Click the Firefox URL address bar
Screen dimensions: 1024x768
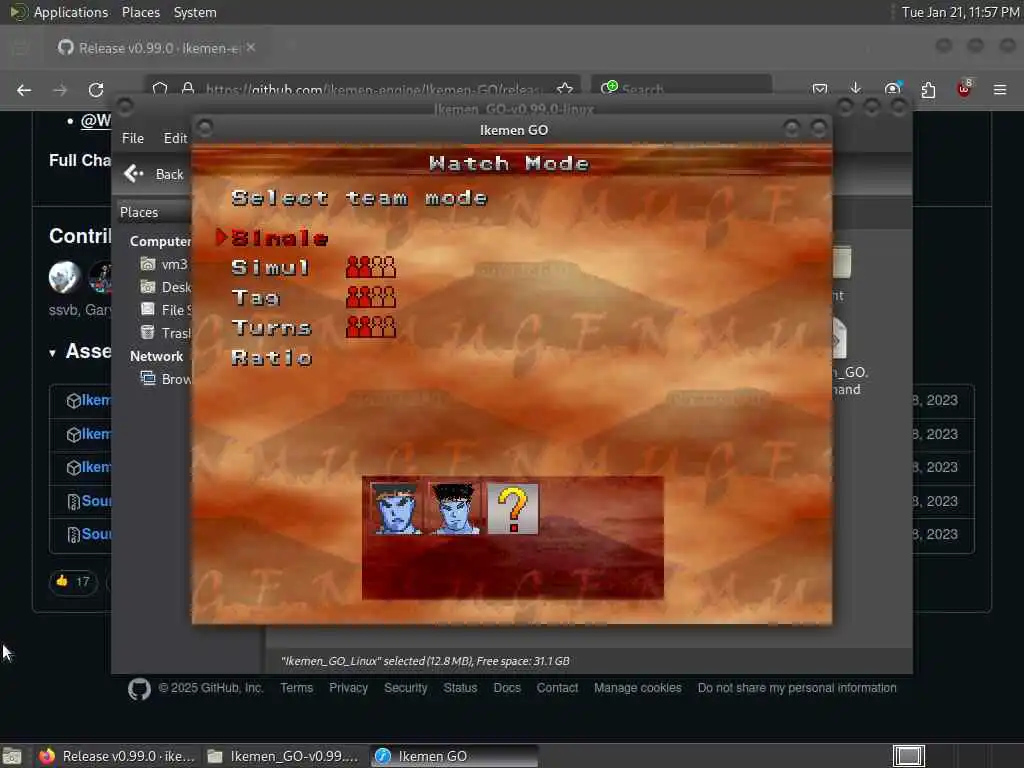[362, 88]
